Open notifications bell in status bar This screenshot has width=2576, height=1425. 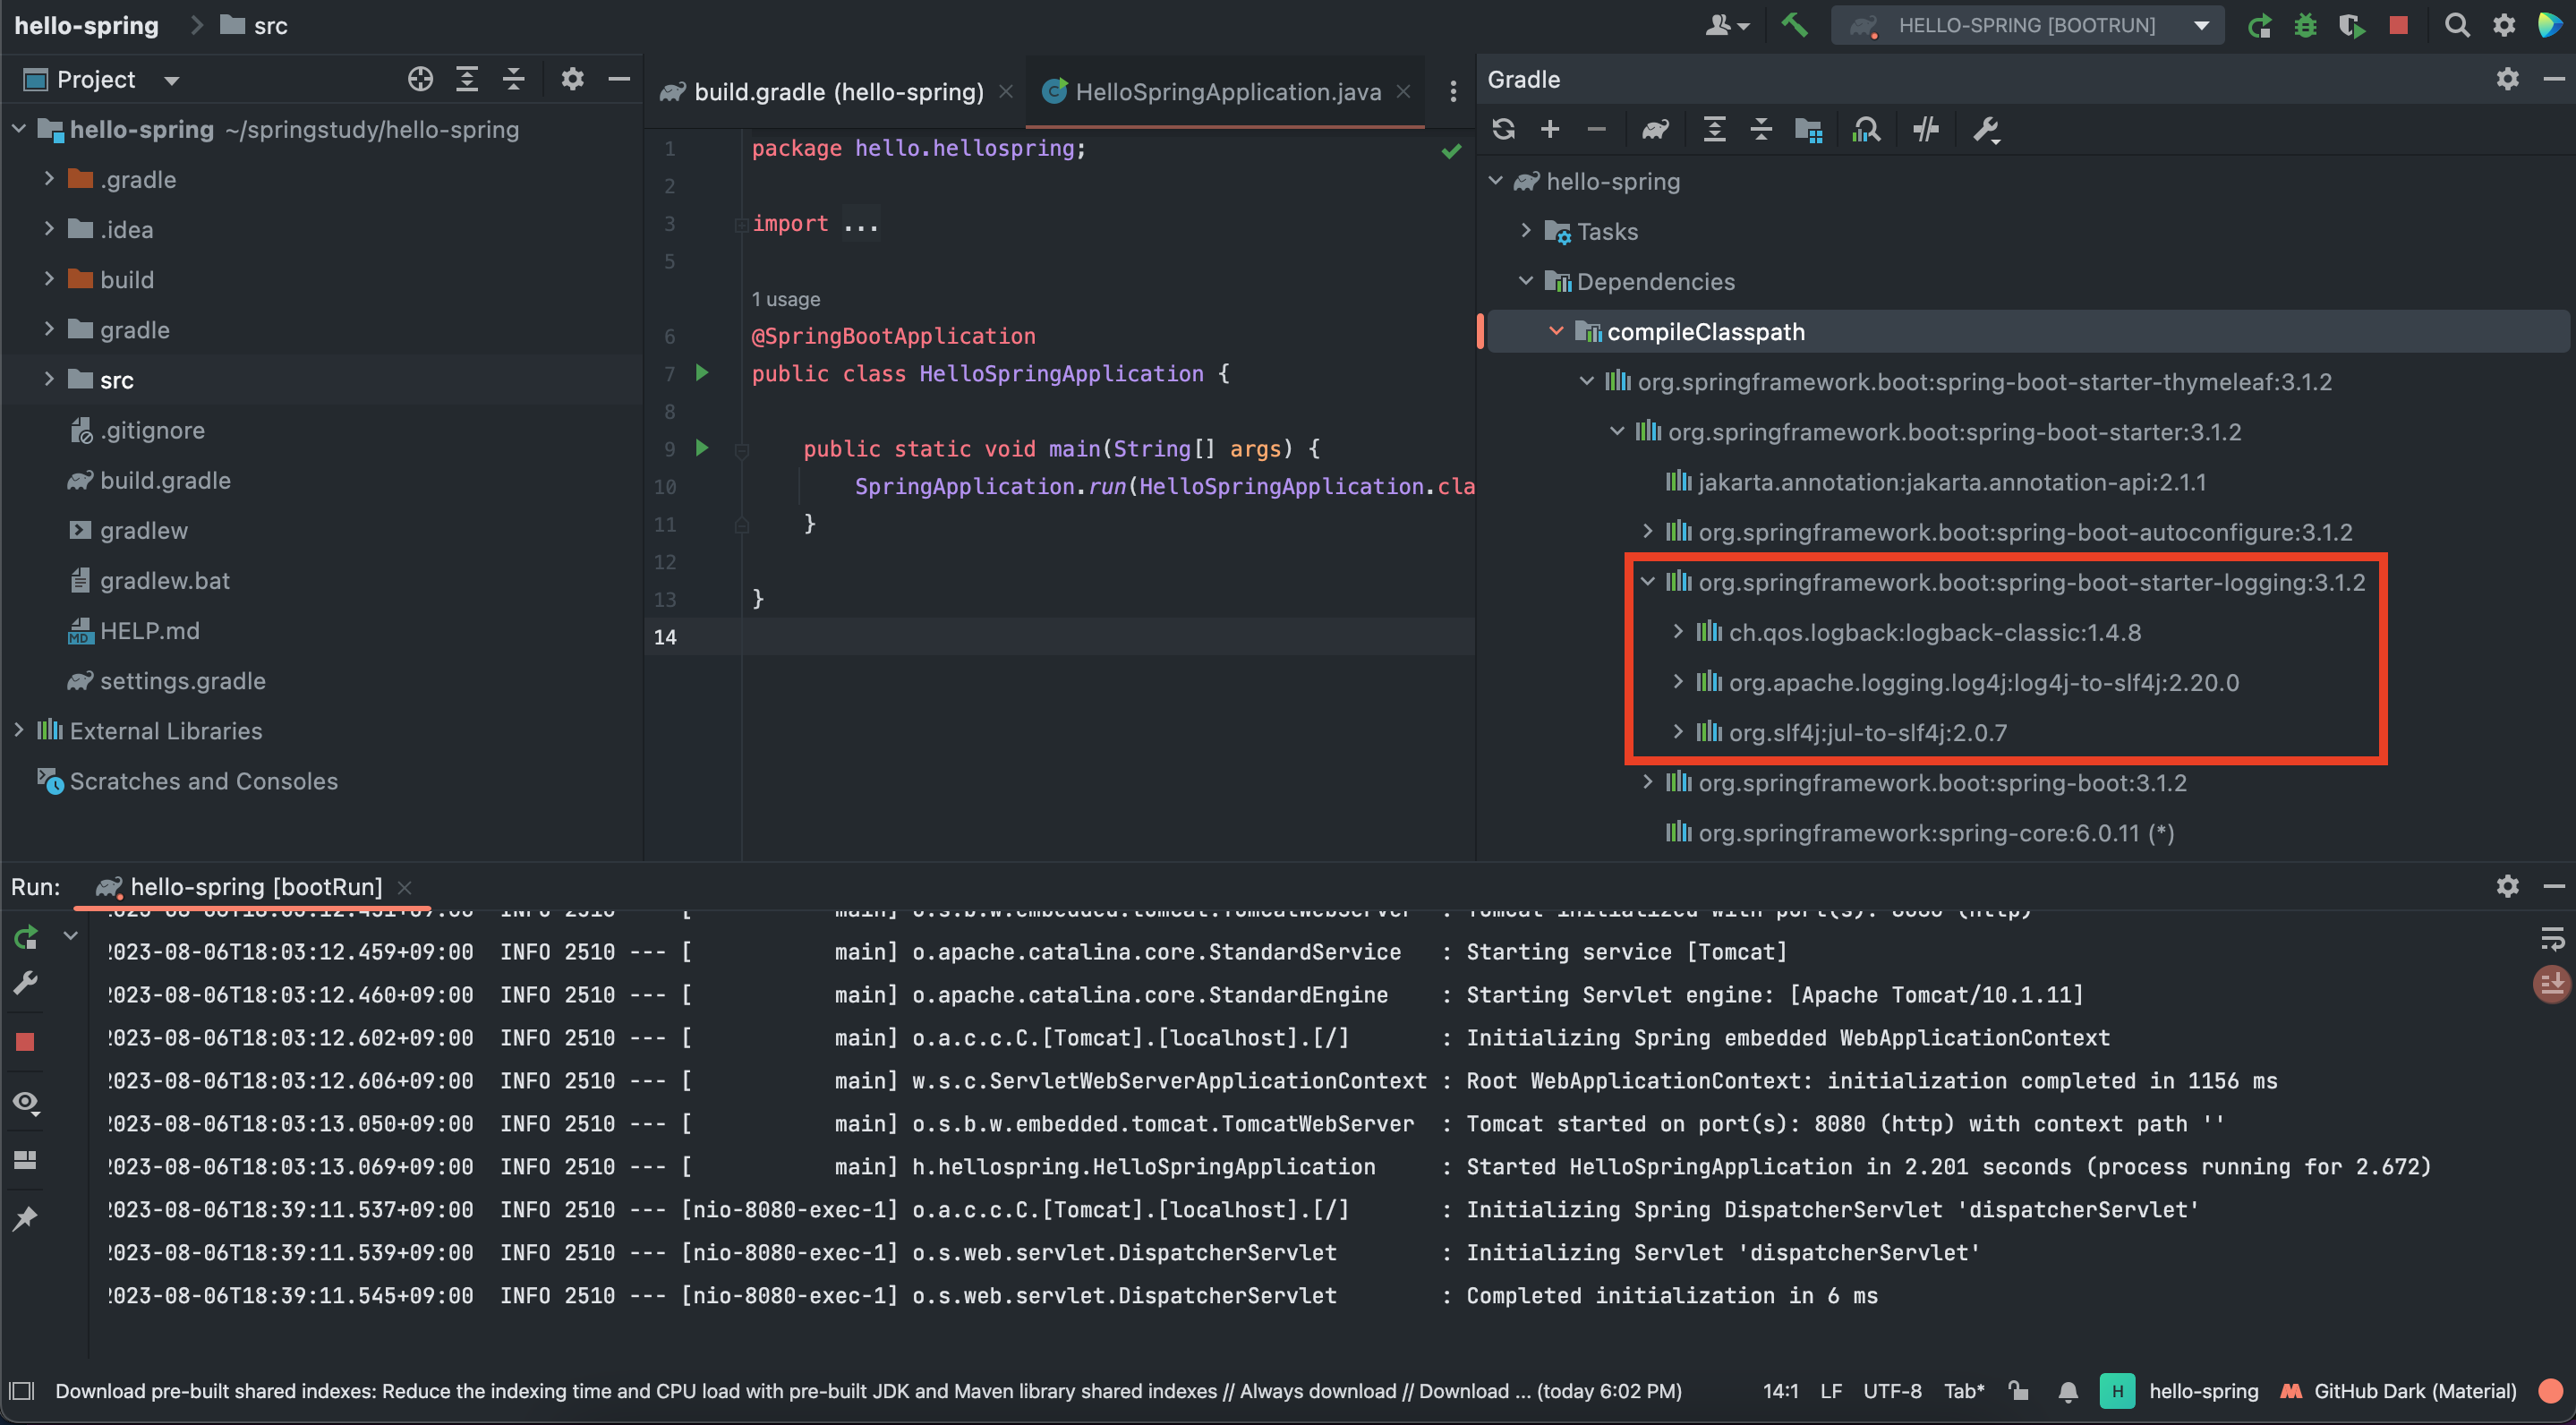pos(2068,1391)
